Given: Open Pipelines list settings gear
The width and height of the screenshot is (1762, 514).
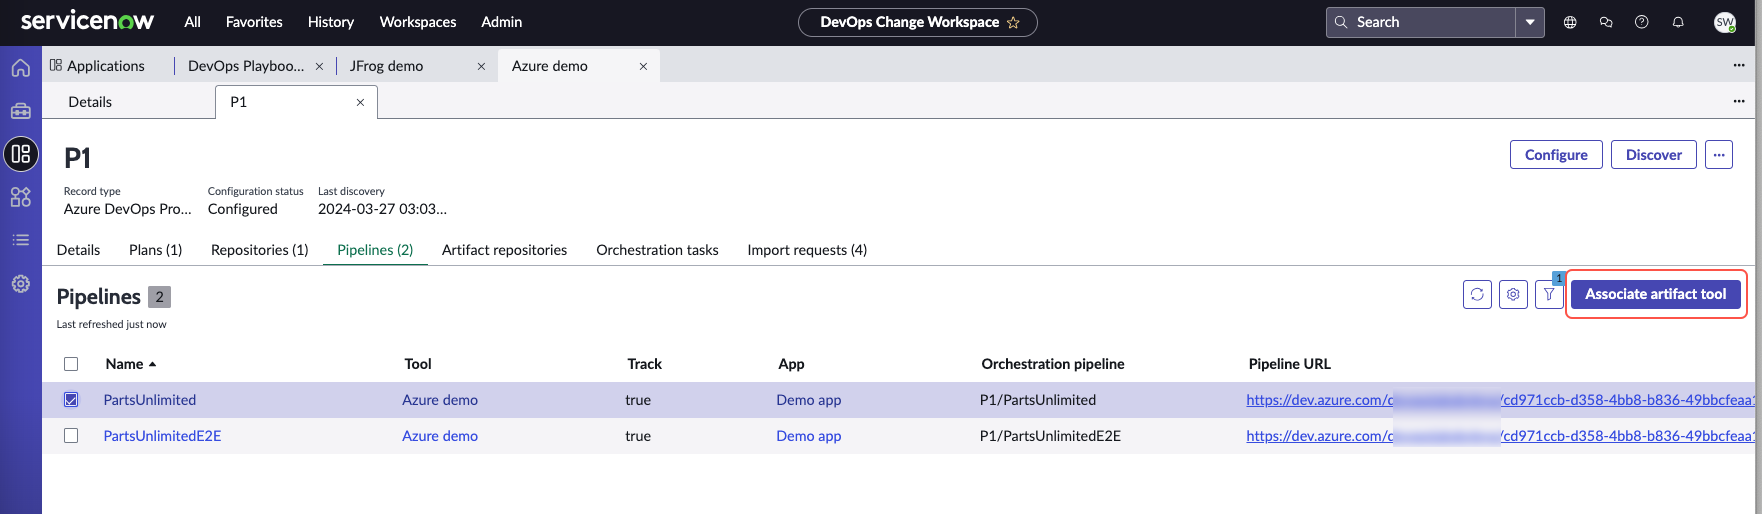Looking at the screenshot, I should point(1513,294).
